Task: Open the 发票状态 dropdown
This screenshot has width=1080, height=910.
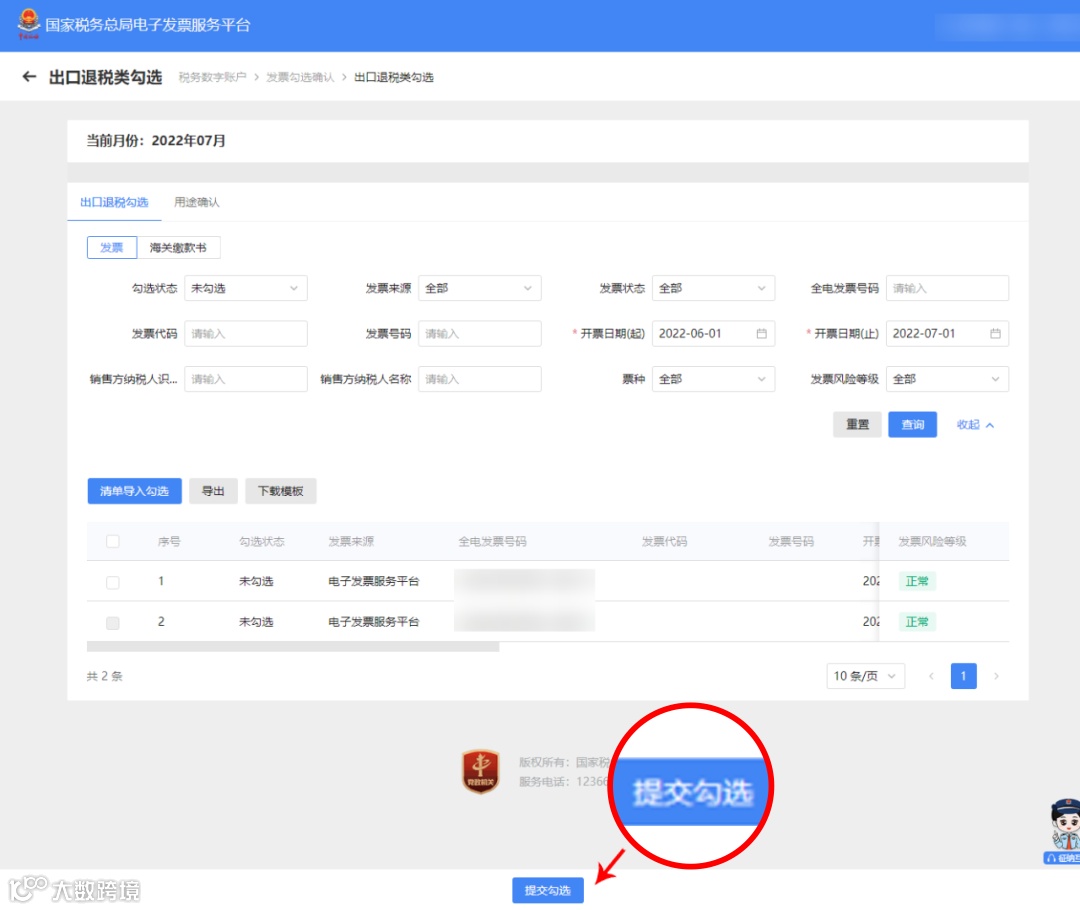Action: coord(713,288)
